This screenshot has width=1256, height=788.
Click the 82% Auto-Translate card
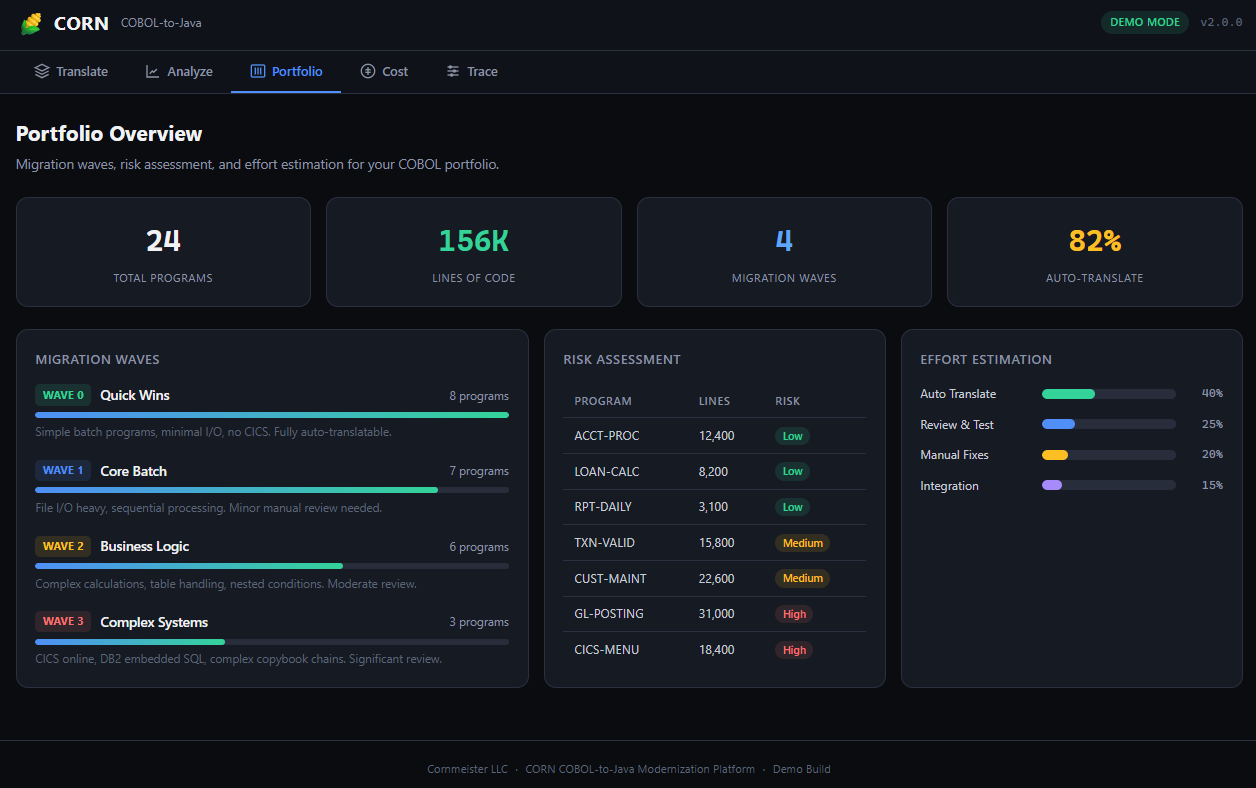click(1095, 252)
